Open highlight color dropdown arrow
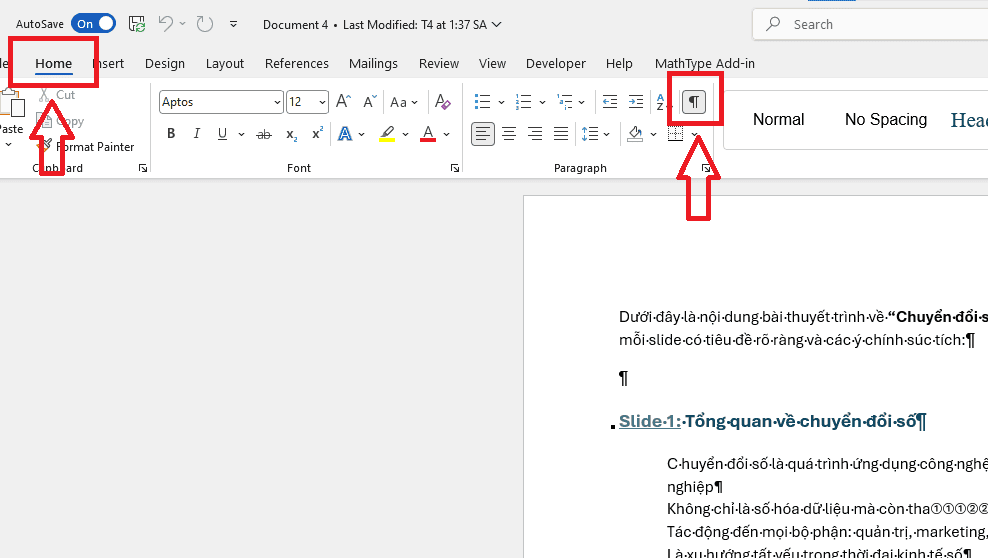 [x=405, y=134]
